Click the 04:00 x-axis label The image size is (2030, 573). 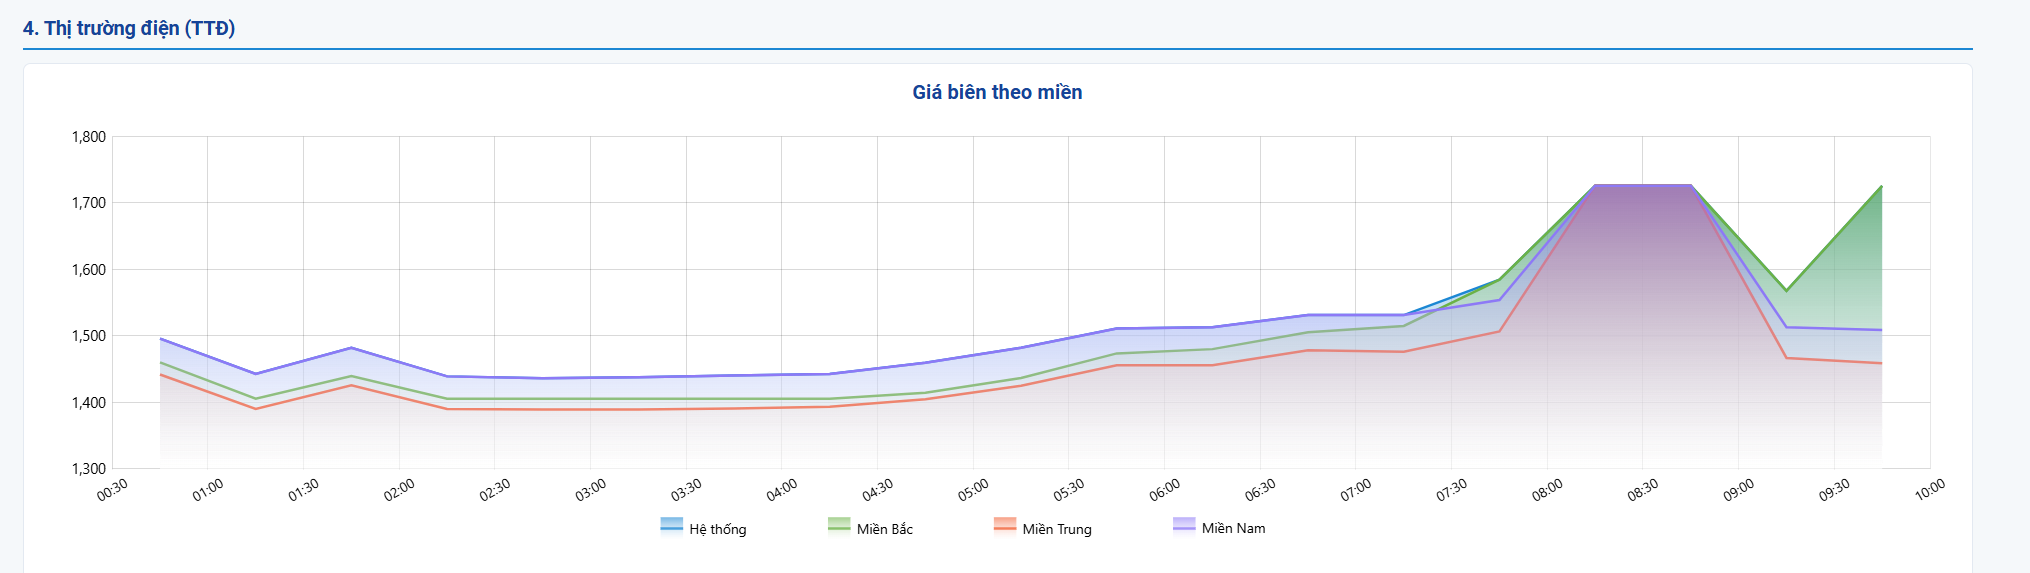(x=782, y=490)
